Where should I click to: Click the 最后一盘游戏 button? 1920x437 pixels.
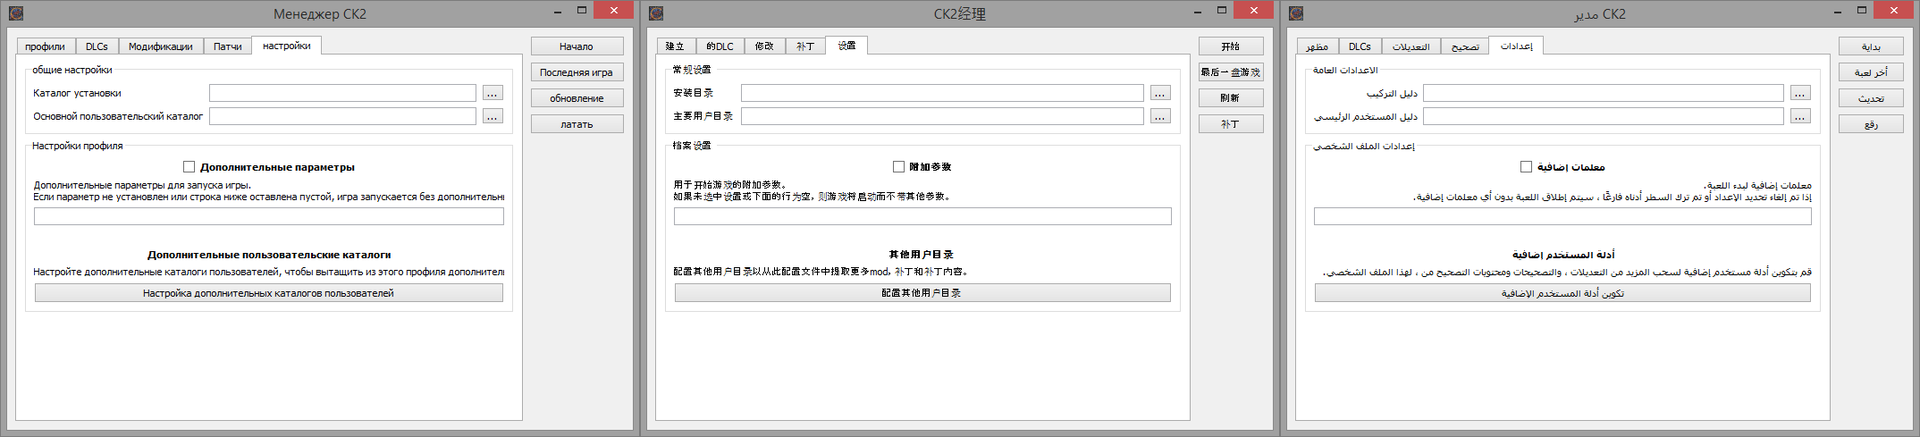pyautogui.click(x=1231, y=72)
